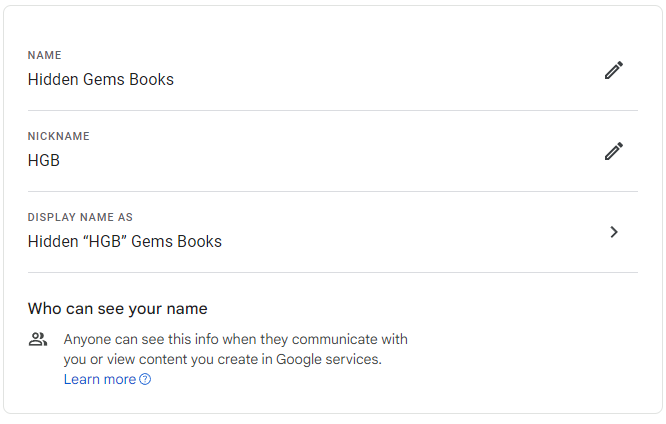Edit the nickname with its pencil icon

(614, 151)
